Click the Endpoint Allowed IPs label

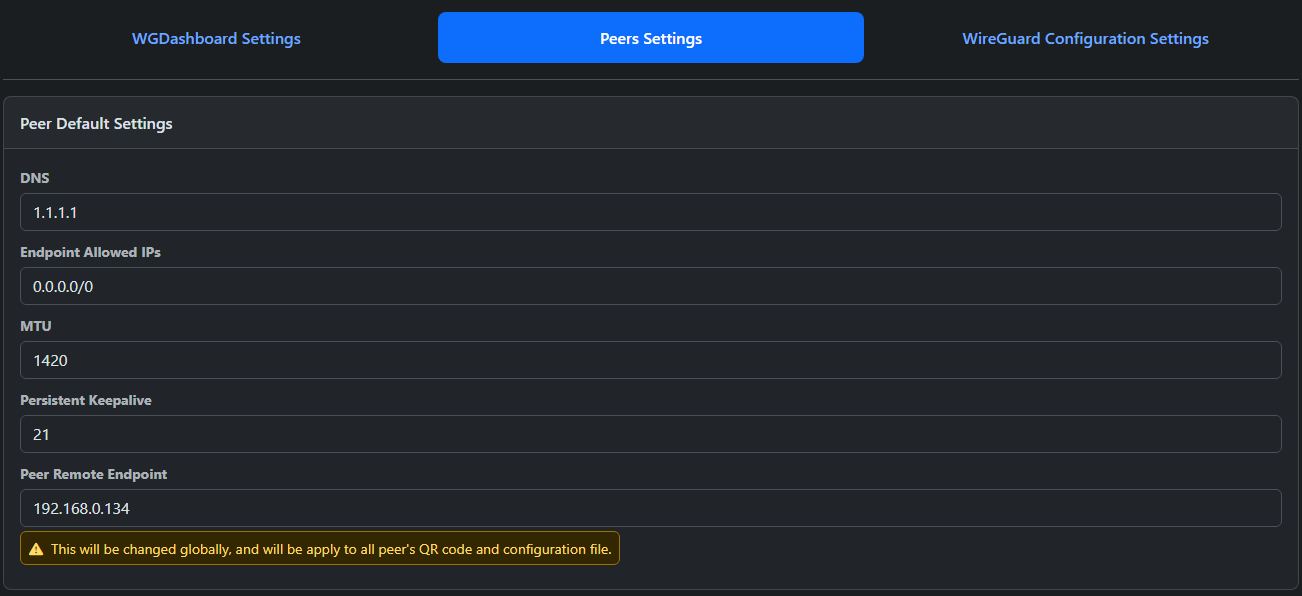90,252
